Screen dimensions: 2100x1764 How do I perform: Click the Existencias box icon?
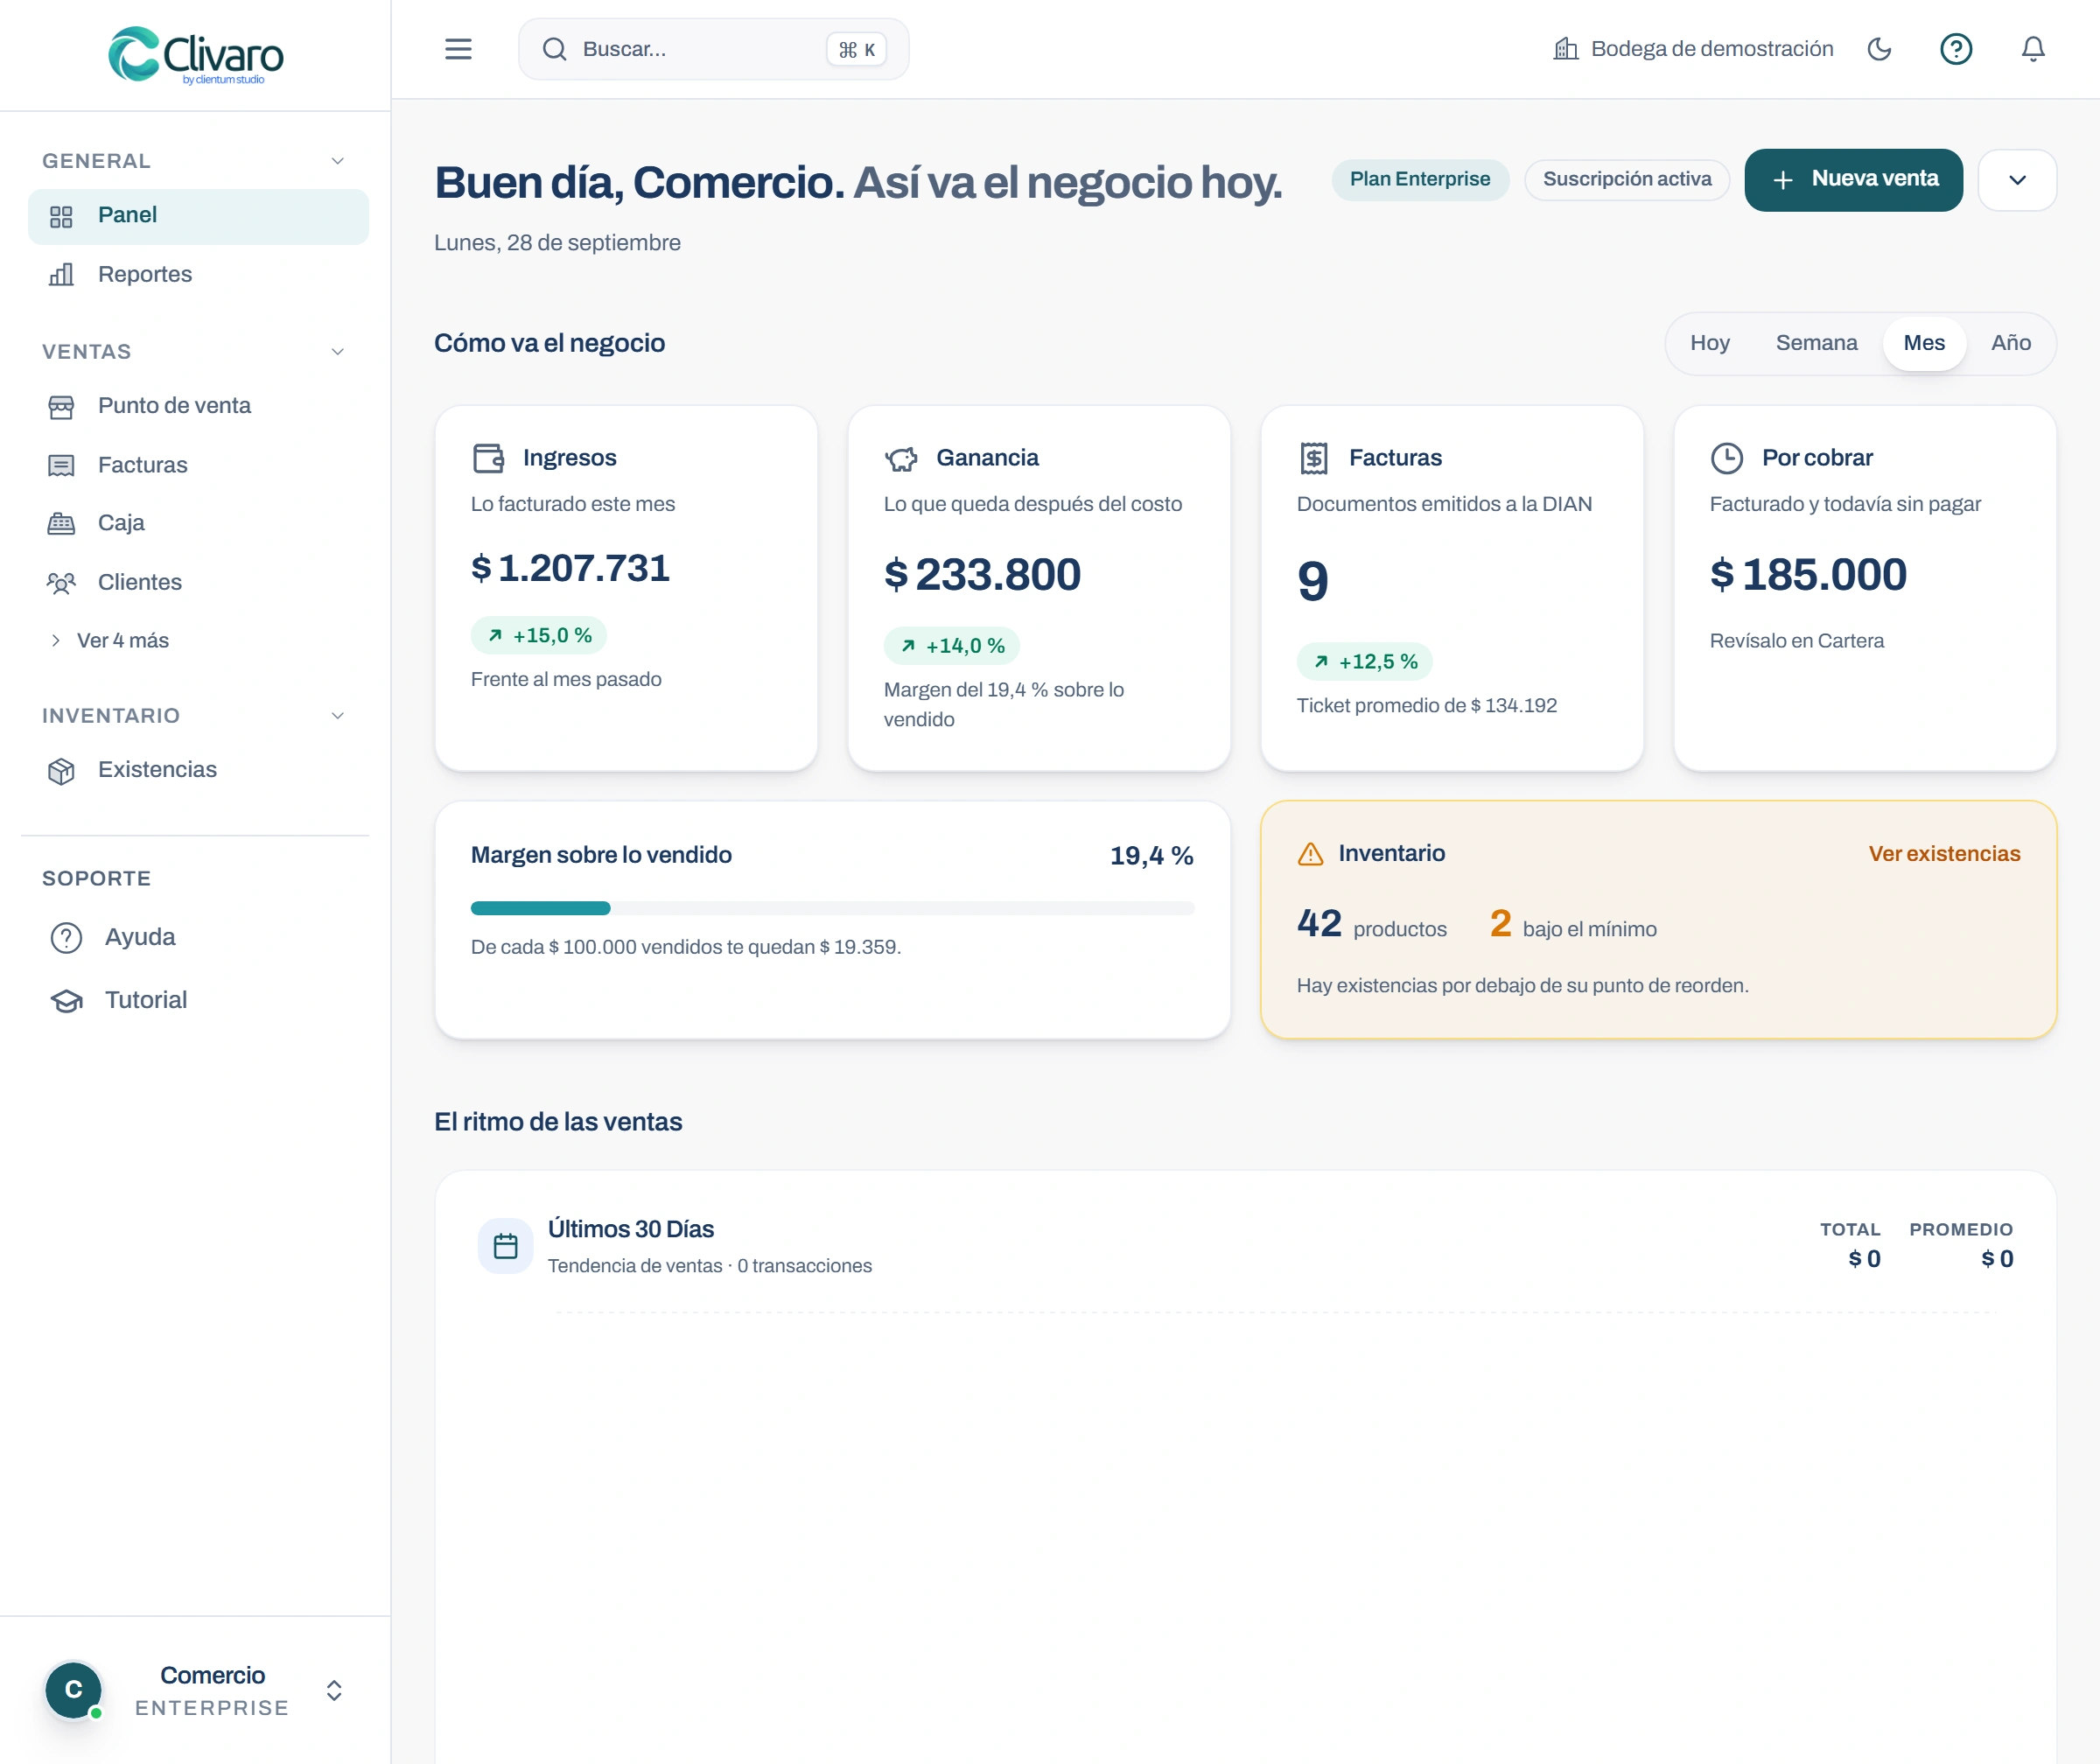(61, 770)
